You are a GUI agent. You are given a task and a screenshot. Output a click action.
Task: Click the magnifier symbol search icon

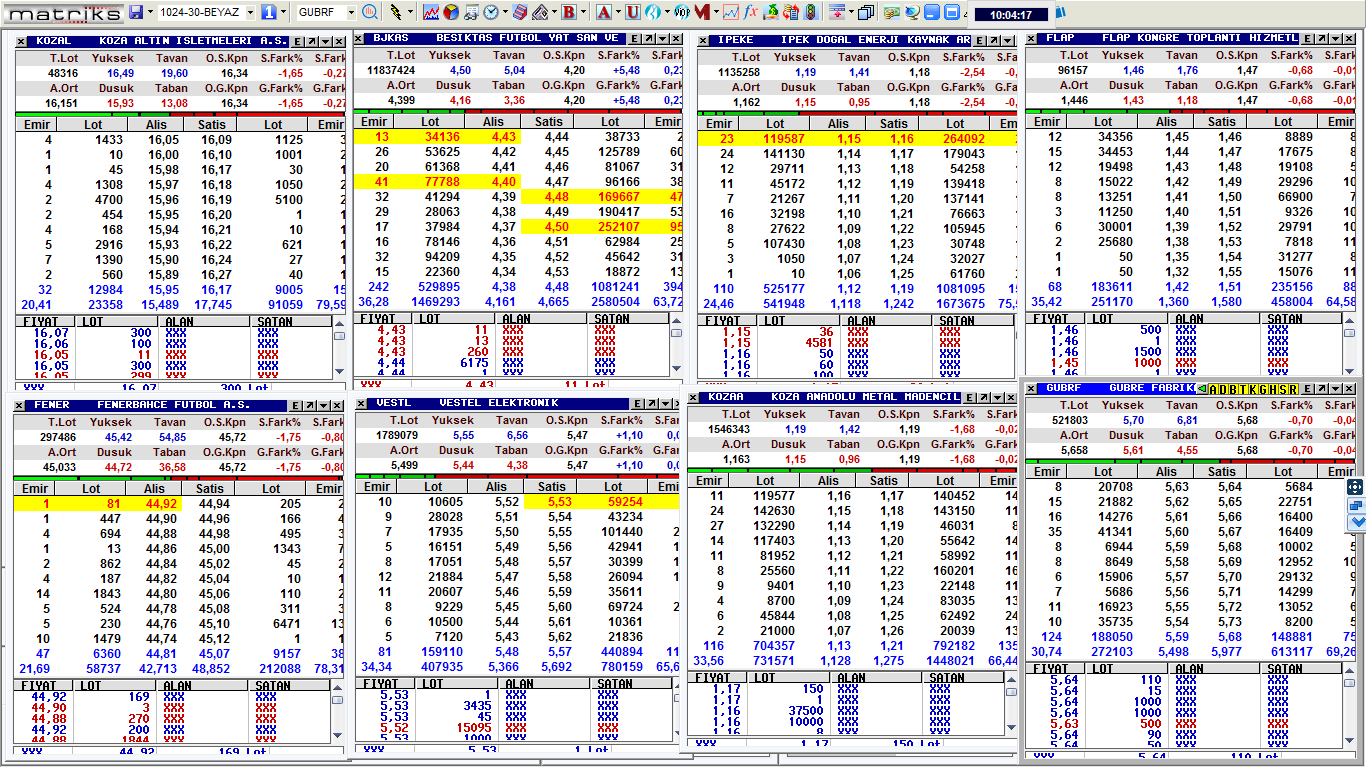click(x=370, y=13)
